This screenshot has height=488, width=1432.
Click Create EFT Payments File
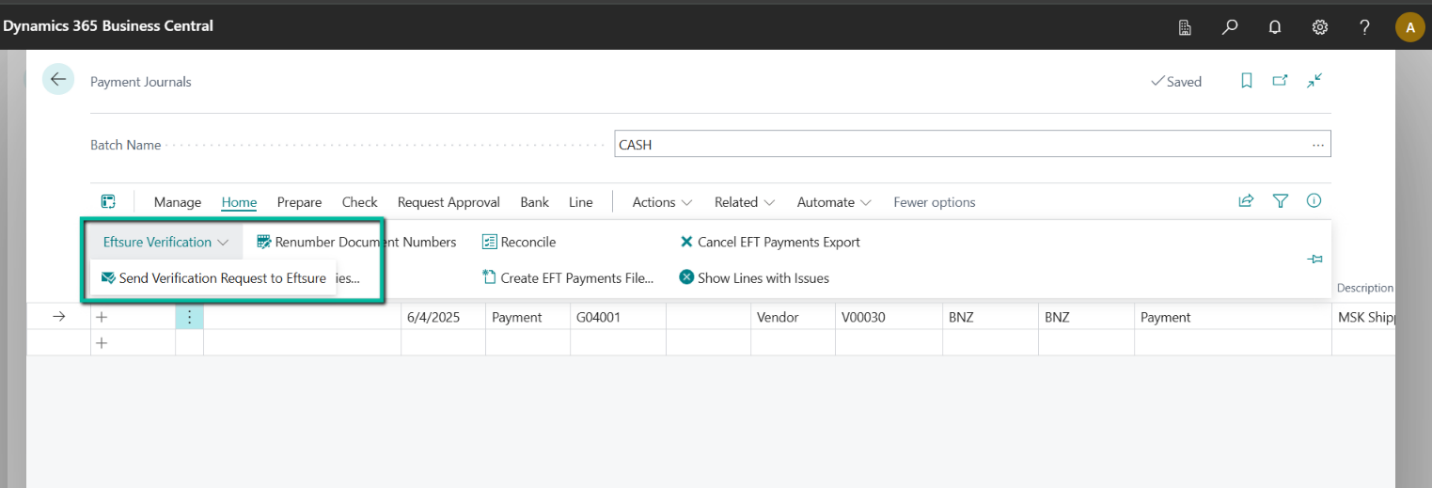(x=567, y=278)
